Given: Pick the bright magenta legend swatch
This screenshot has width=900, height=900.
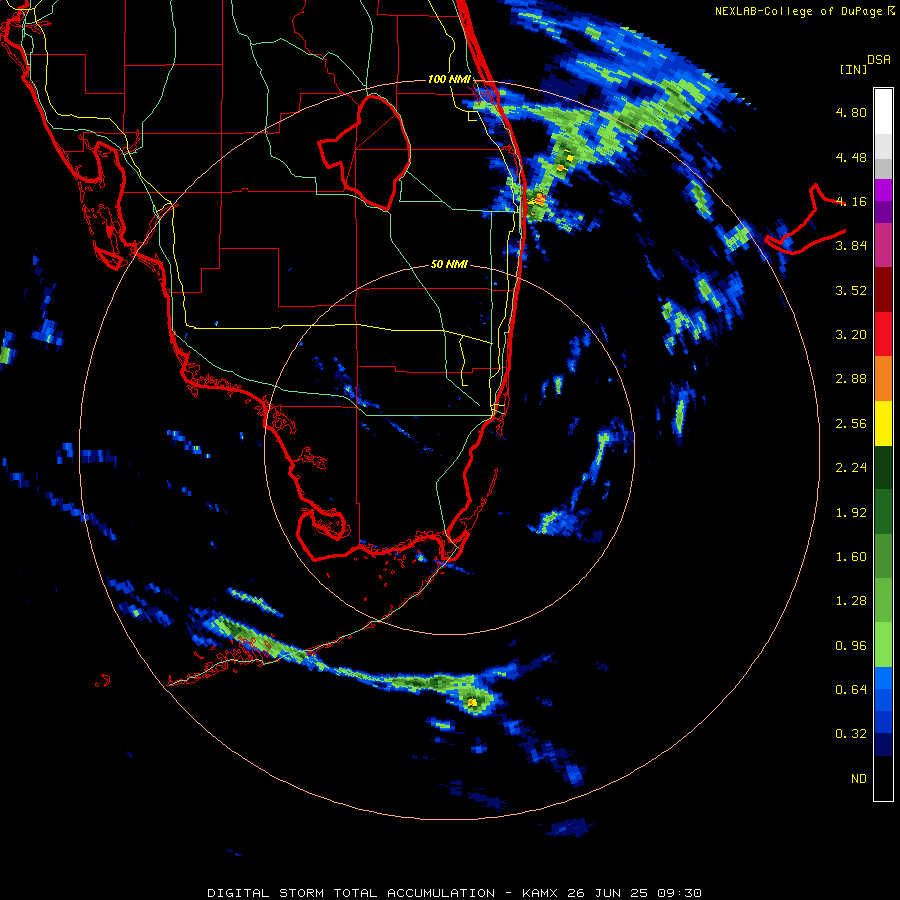Looking at the screenshot, I should (x=883, y=190).
